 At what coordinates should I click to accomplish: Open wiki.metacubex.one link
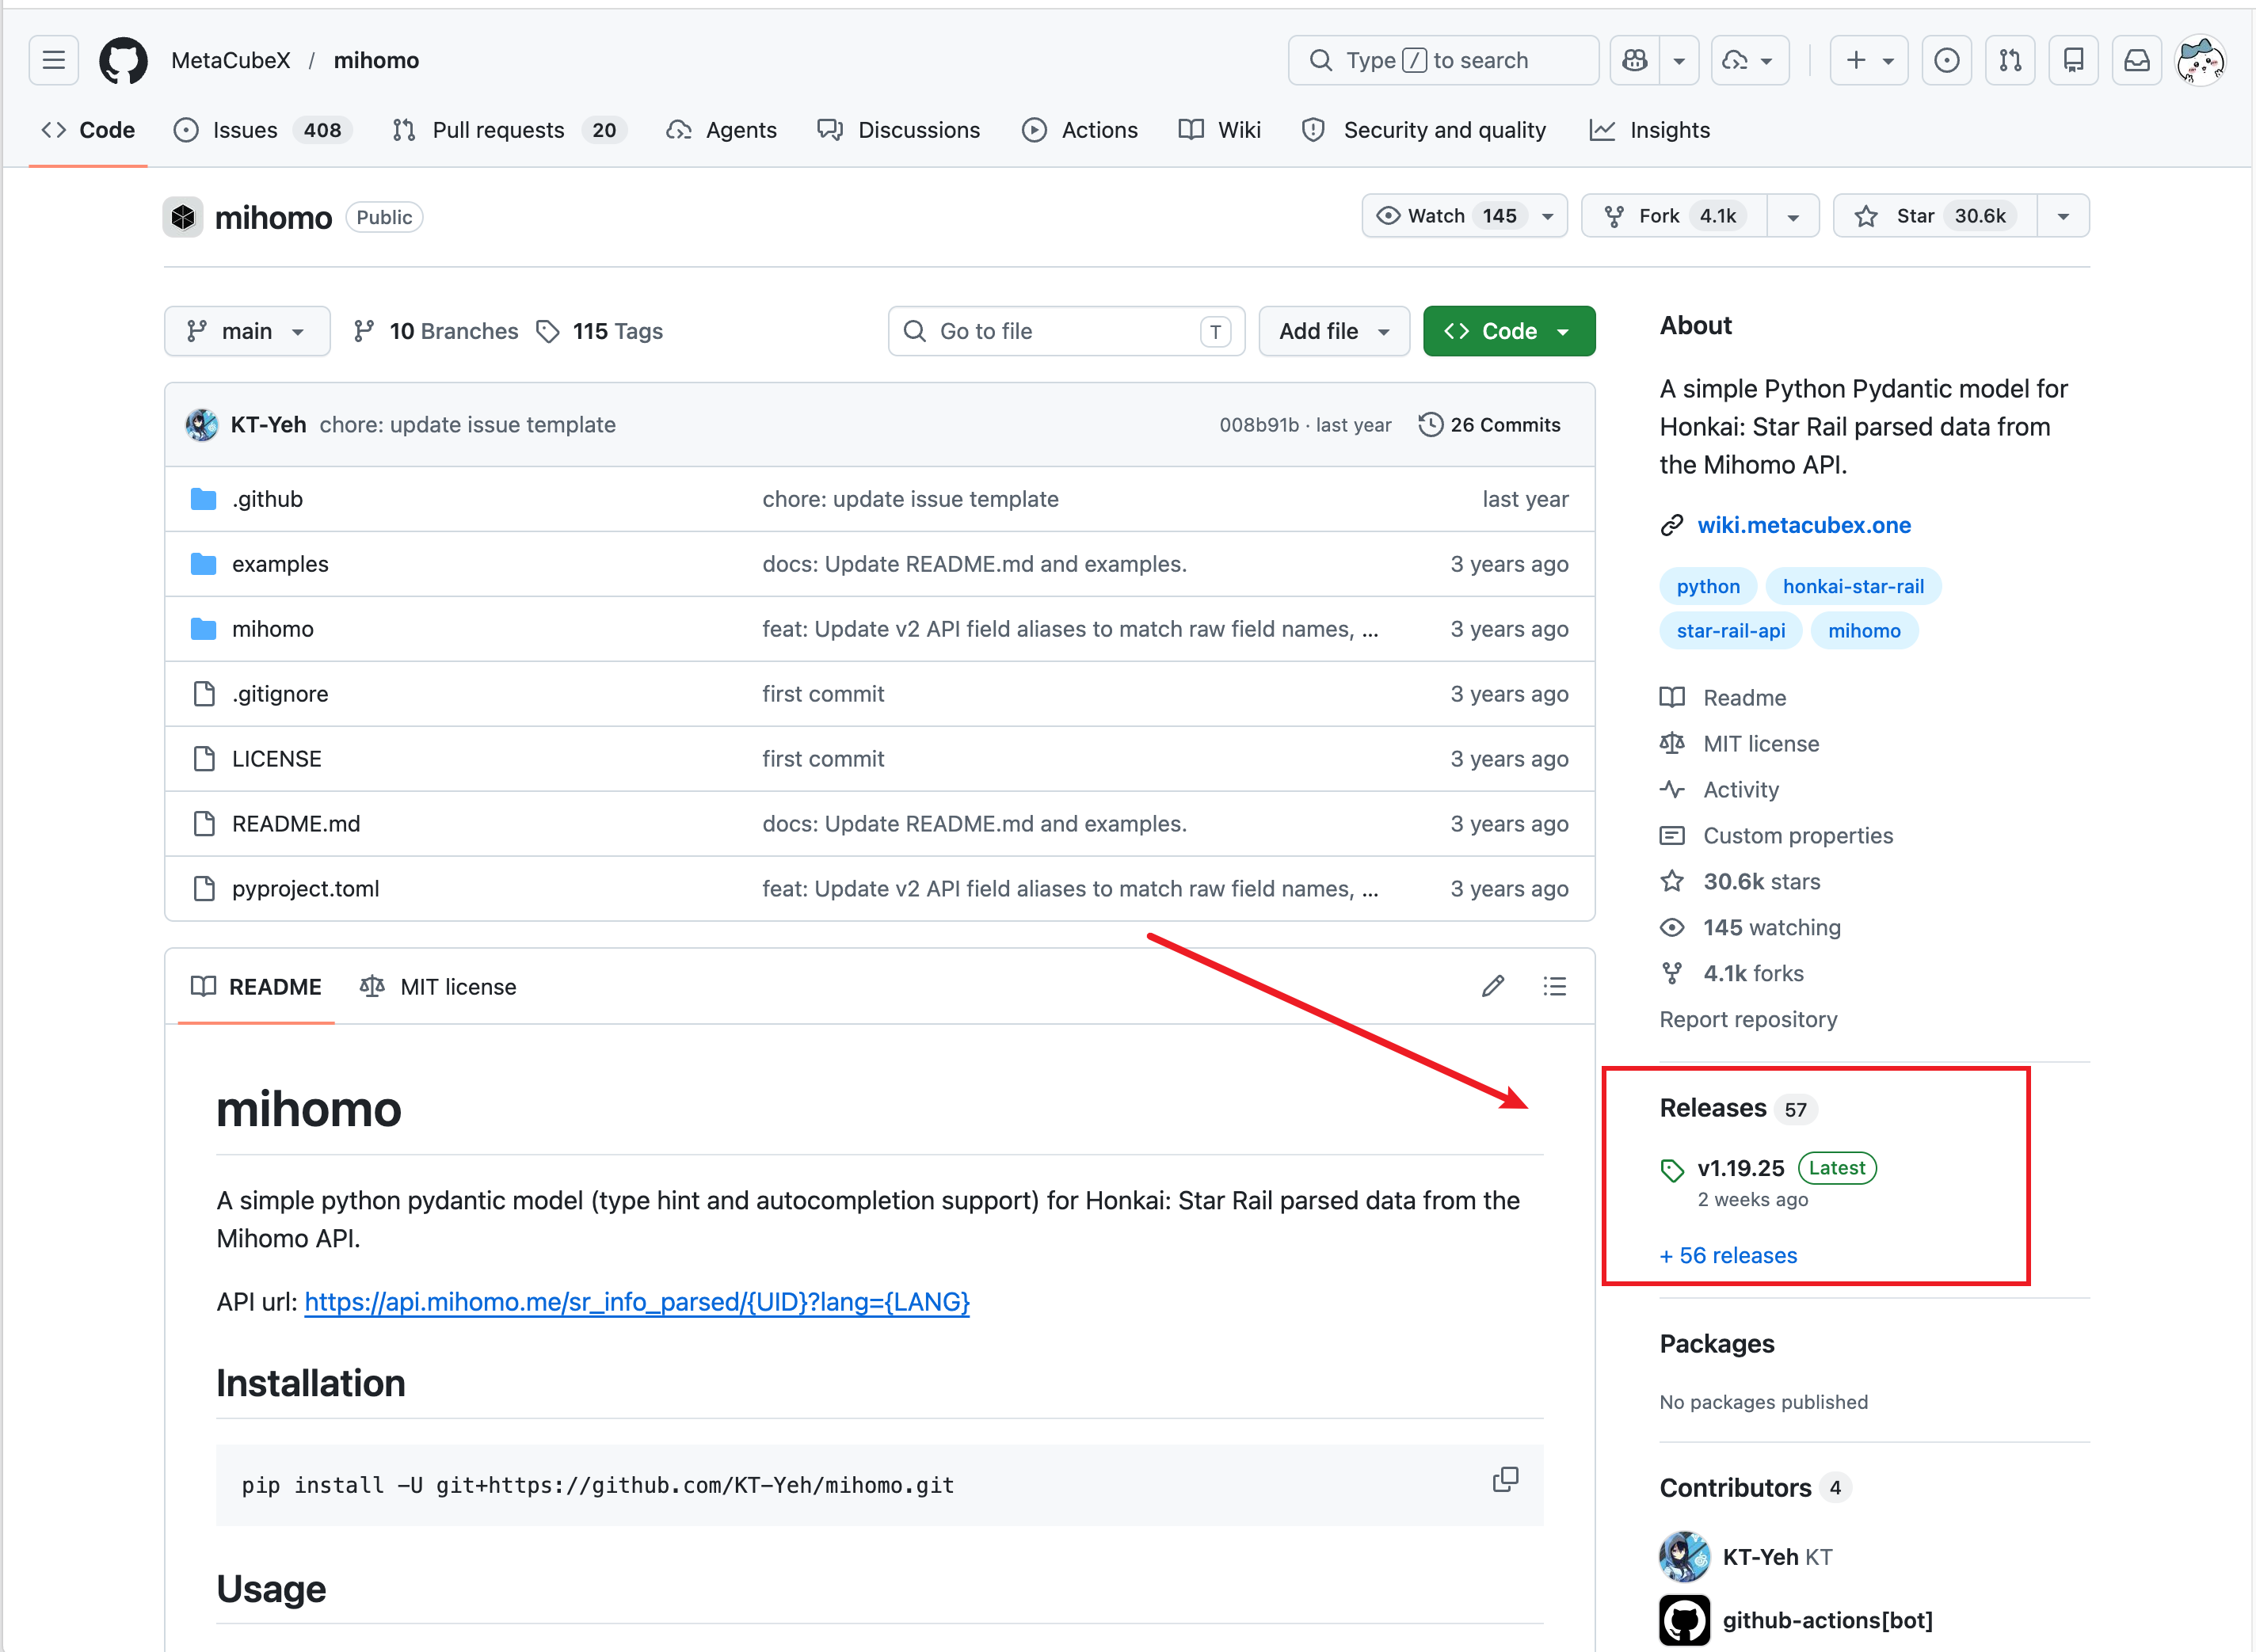pos(1804,525)
